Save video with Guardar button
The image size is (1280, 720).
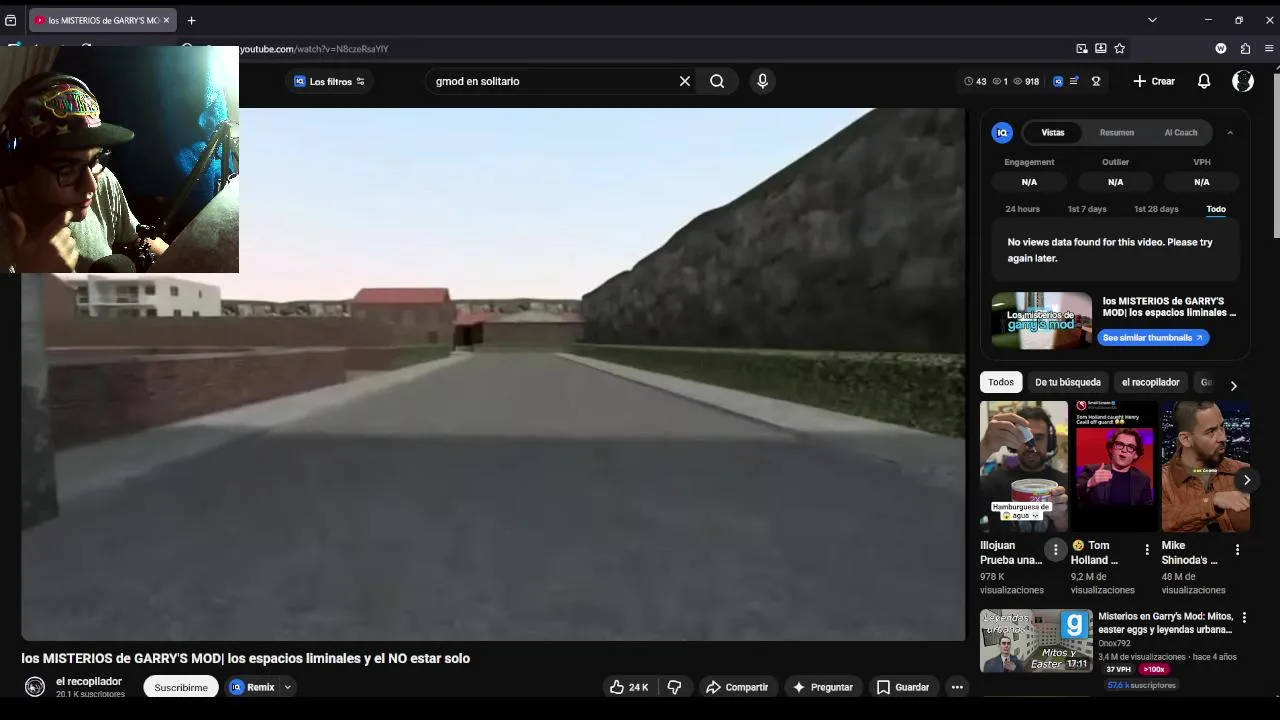point(903,687)
